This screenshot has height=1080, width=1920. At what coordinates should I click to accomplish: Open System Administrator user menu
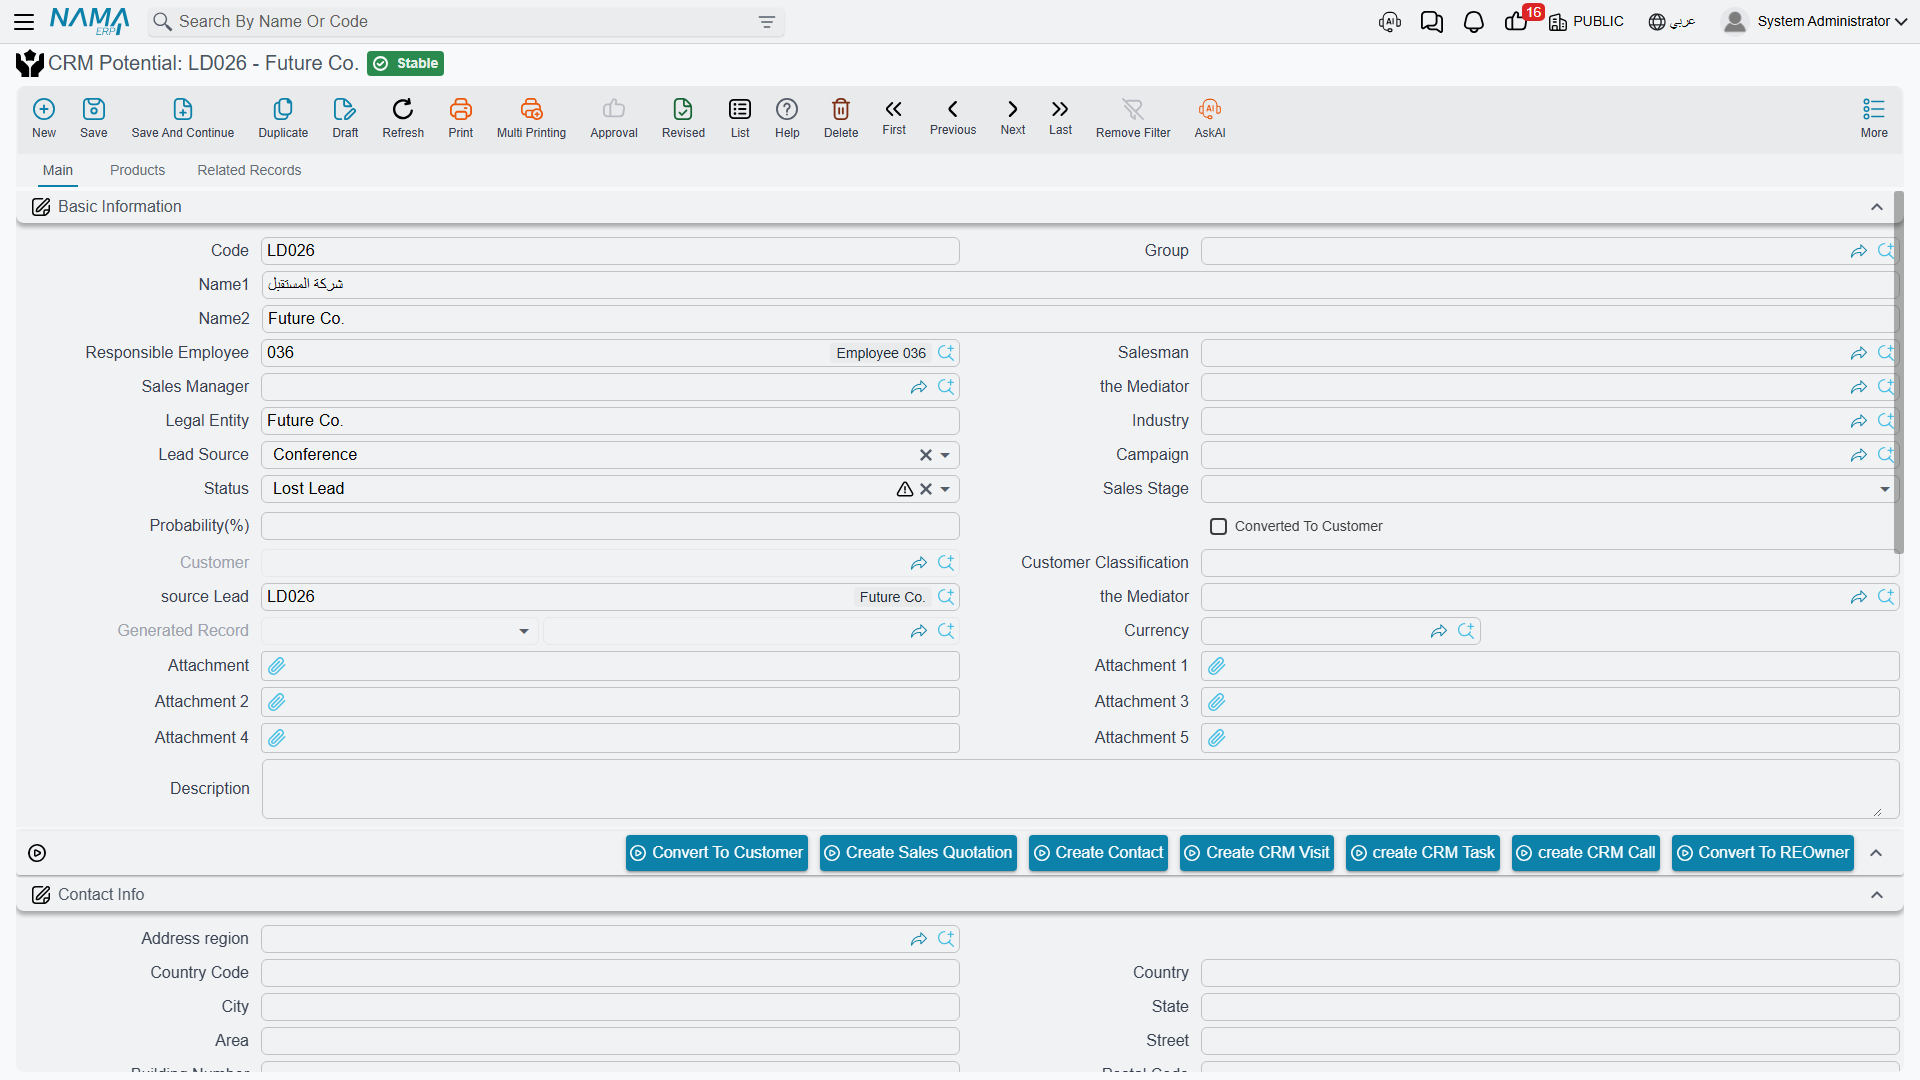pyautogui.click(x=1816, y=21)
